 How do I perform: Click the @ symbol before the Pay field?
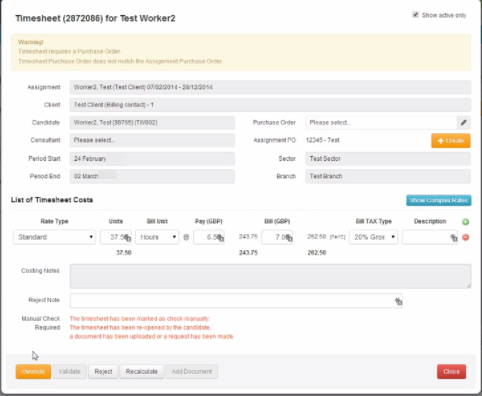tap(186, 237)
